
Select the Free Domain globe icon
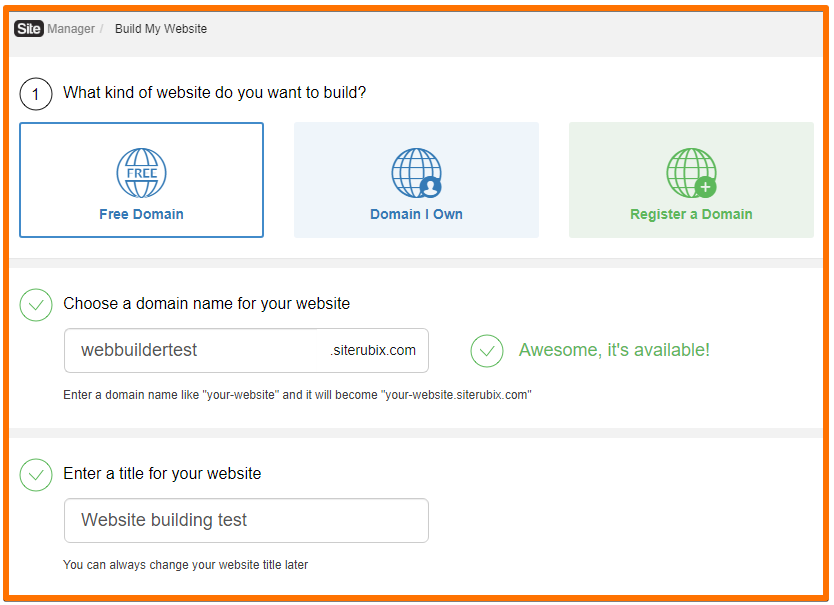tap(141, 173)
